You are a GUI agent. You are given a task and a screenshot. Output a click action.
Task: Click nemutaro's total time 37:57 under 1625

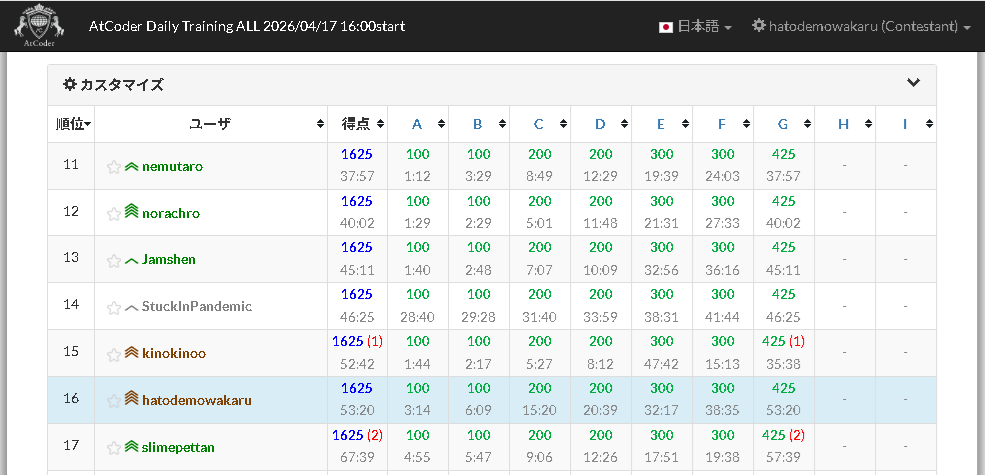click(357, 177)
